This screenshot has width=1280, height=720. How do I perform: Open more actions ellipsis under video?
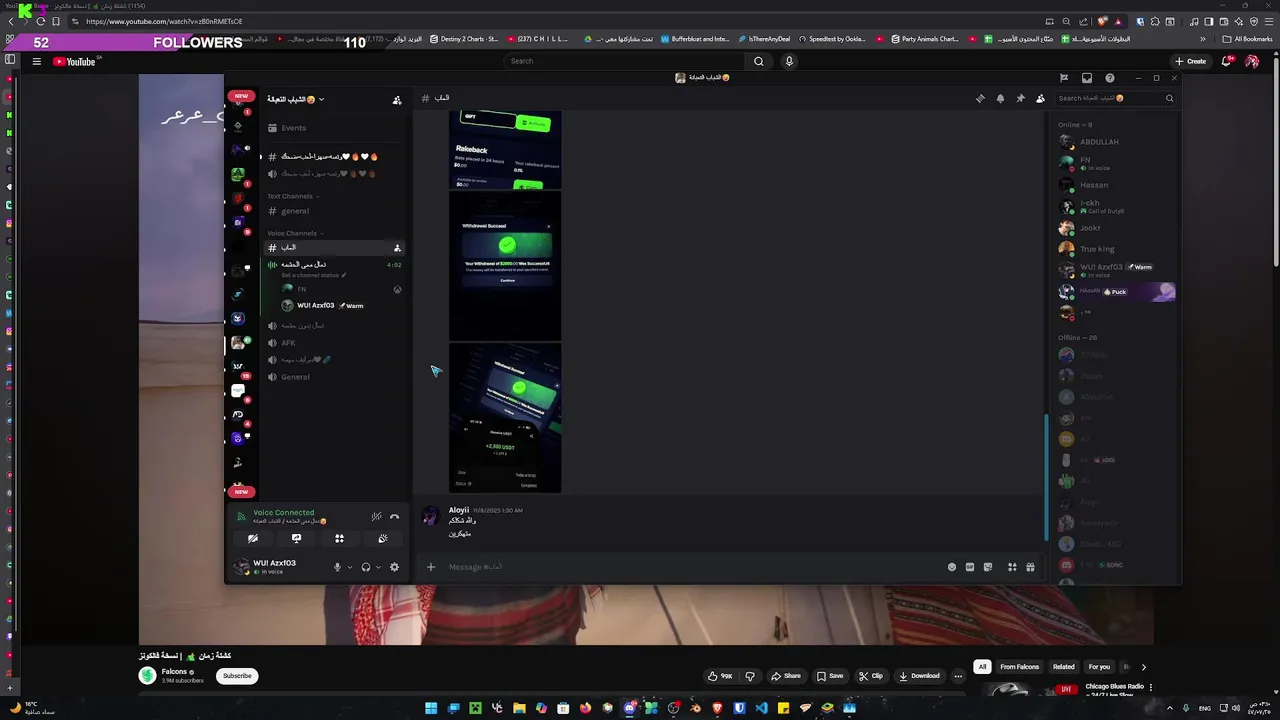(x=958, y=676)
